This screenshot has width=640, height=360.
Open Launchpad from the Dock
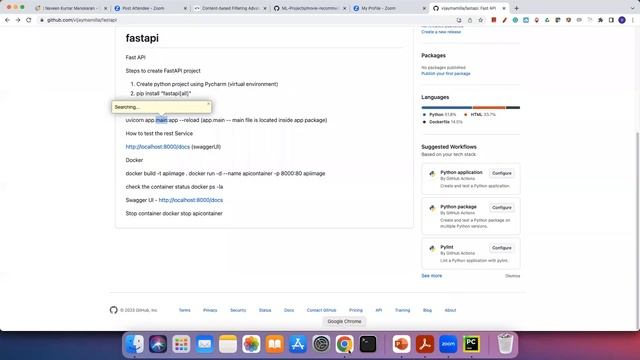pos(181,344)
